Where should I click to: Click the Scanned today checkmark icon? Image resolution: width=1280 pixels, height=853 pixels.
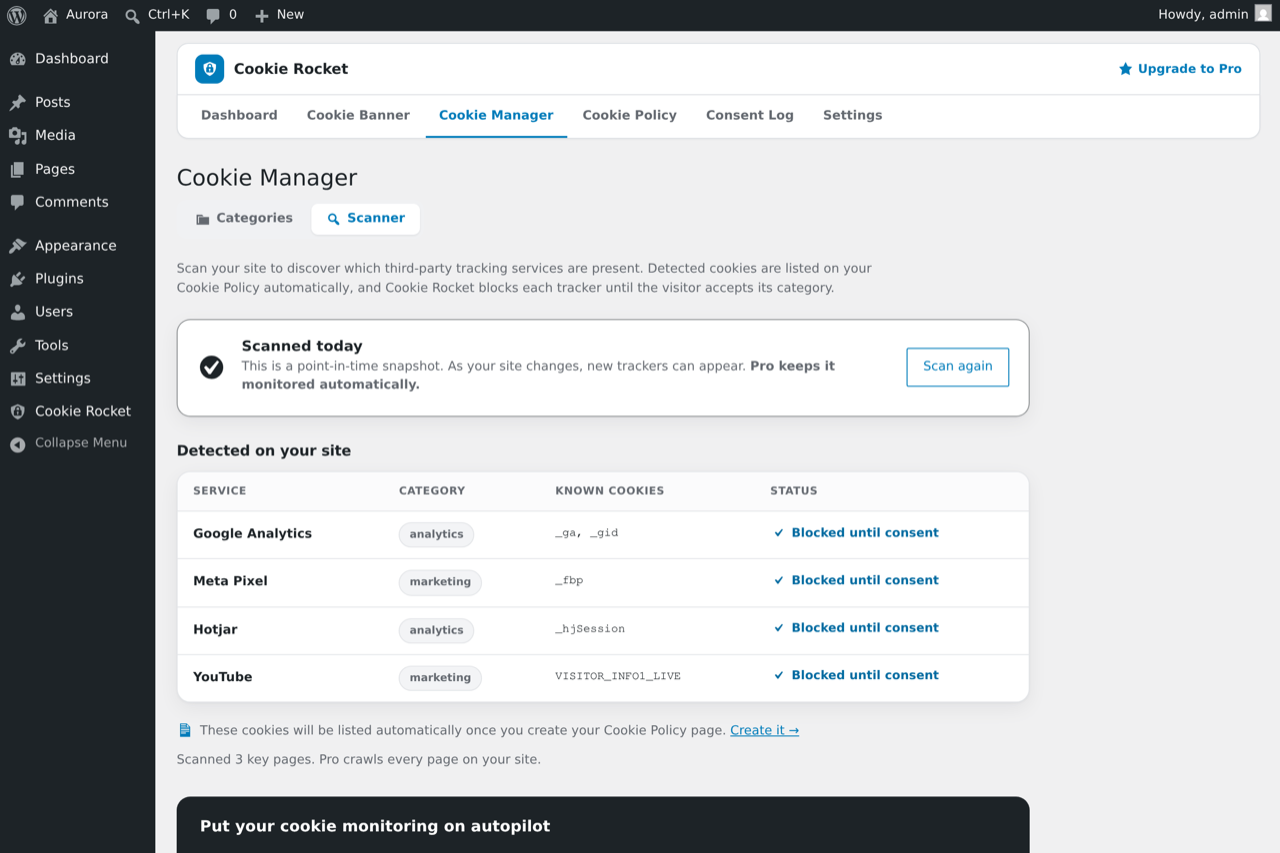(x=211, y=368)
